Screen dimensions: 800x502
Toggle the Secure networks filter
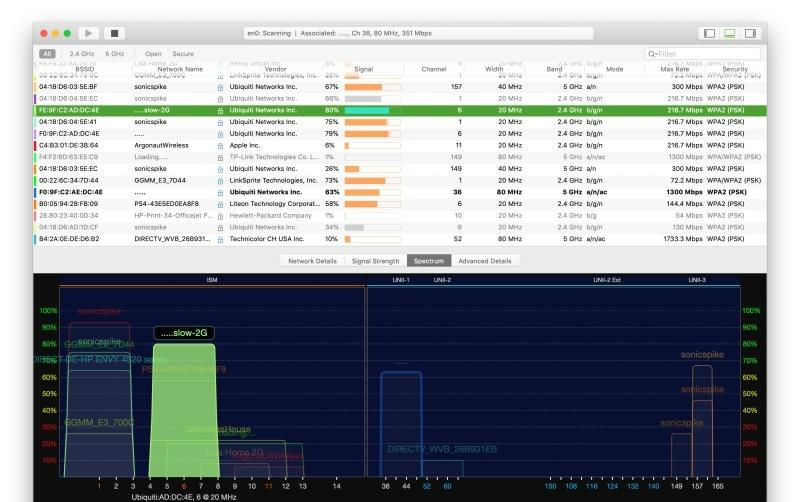183,54
